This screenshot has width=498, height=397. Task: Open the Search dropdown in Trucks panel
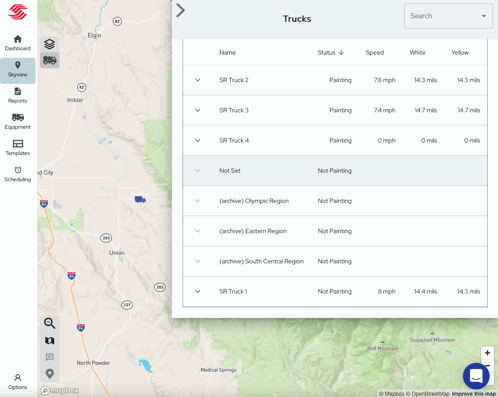(448, 16)
